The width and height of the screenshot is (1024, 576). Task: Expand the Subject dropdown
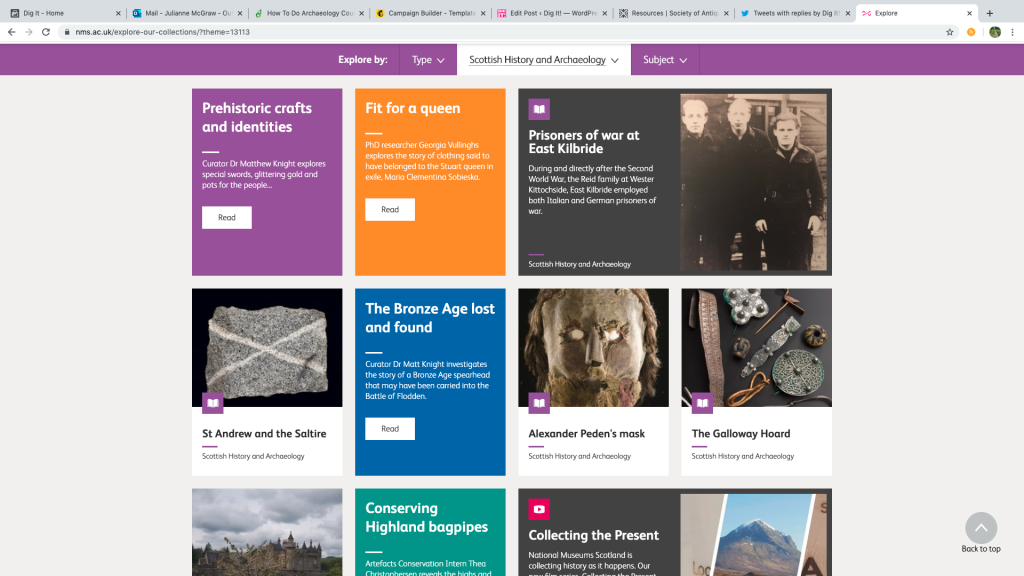(665, 59)
